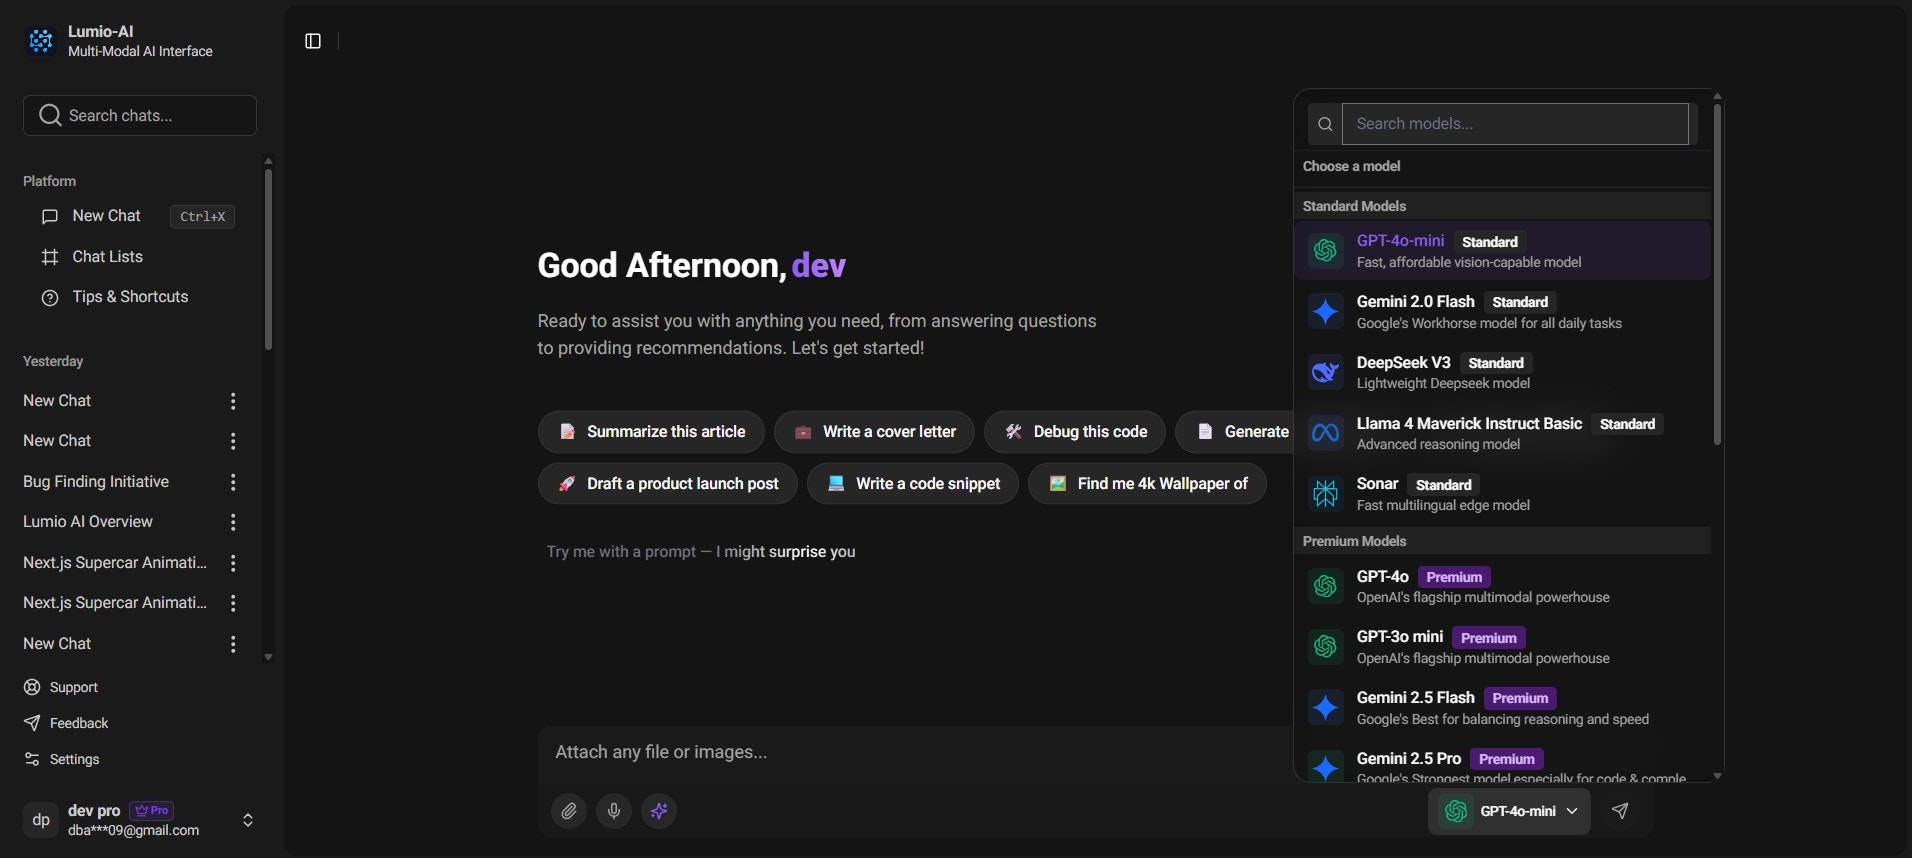The width and height of the screenshot is (1912, 858).
Task: Select Sonar Standard model
Action: 1502,494
